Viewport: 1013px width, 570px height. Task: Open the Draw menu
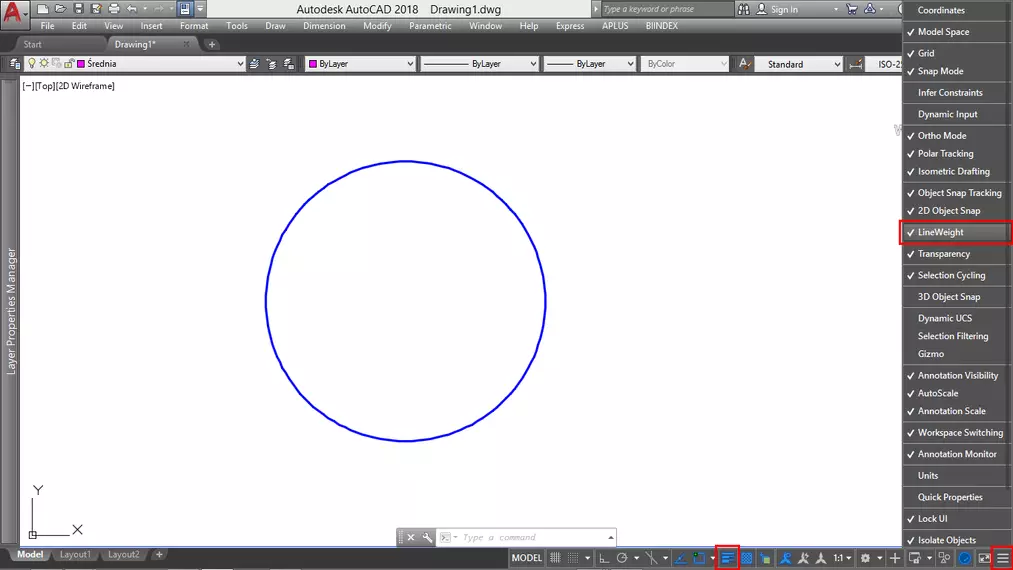tap(275, 26)
